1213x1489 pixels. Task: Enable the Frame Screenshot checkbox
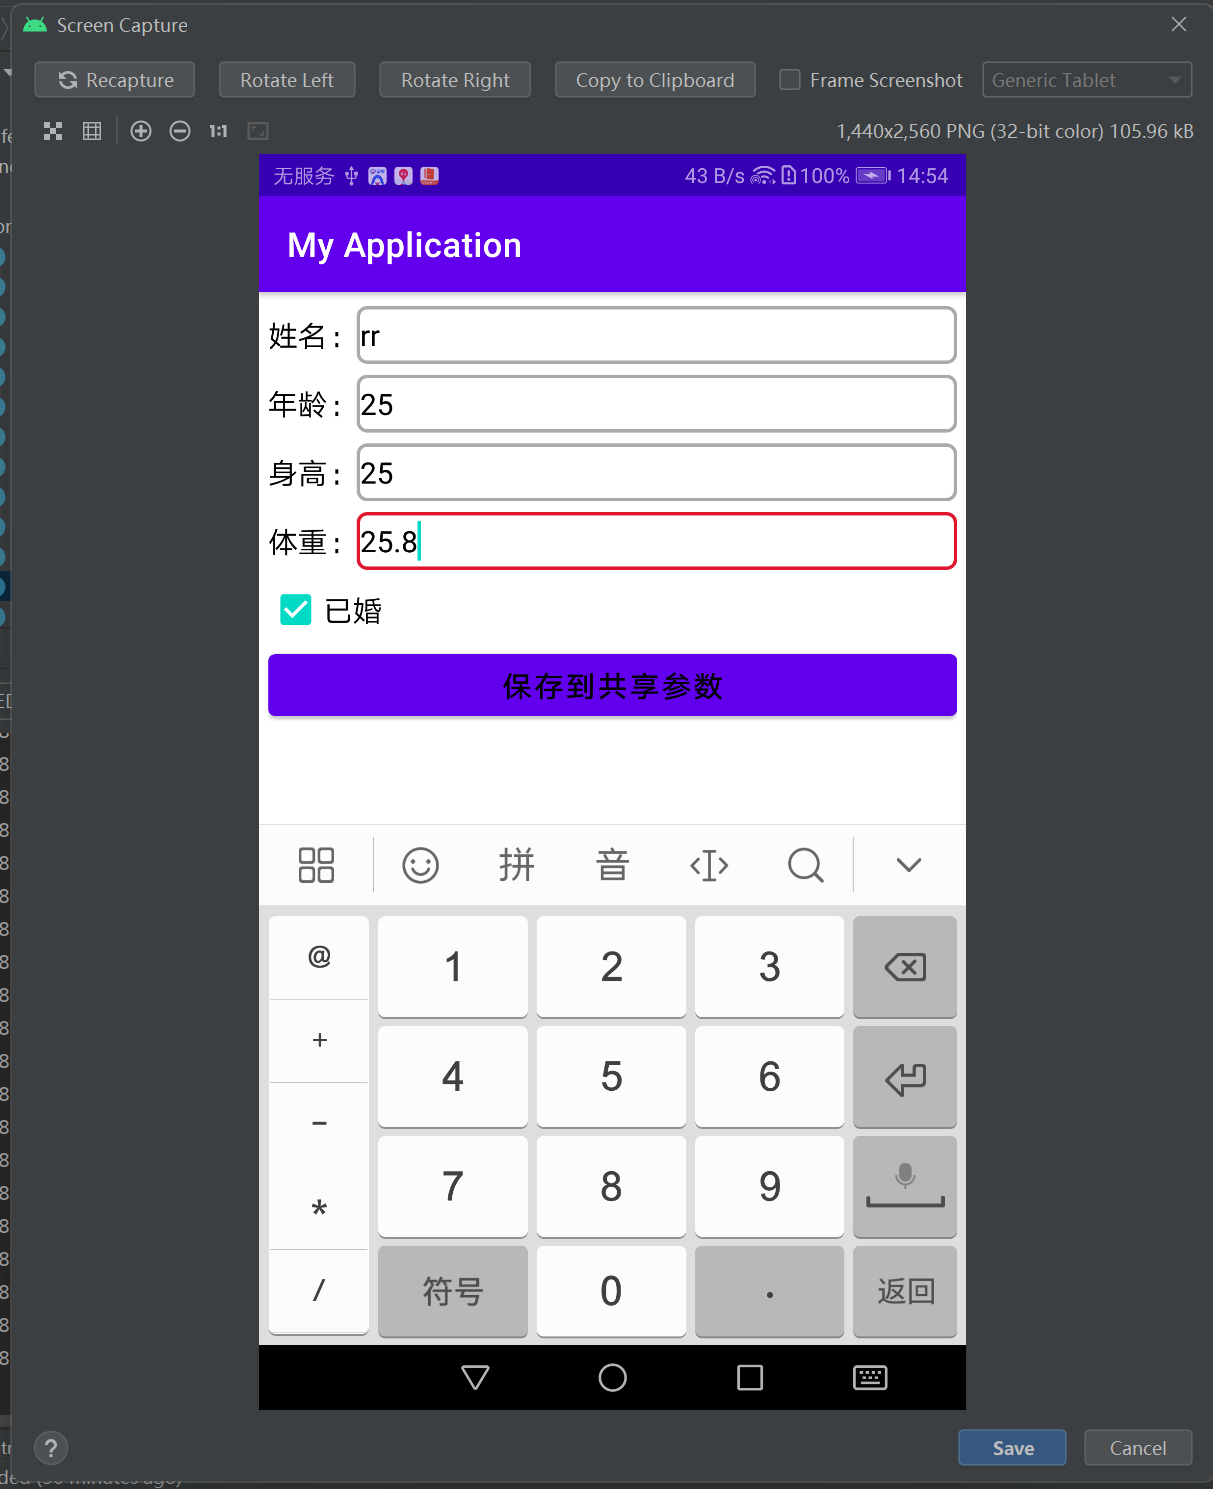point(790,80)
